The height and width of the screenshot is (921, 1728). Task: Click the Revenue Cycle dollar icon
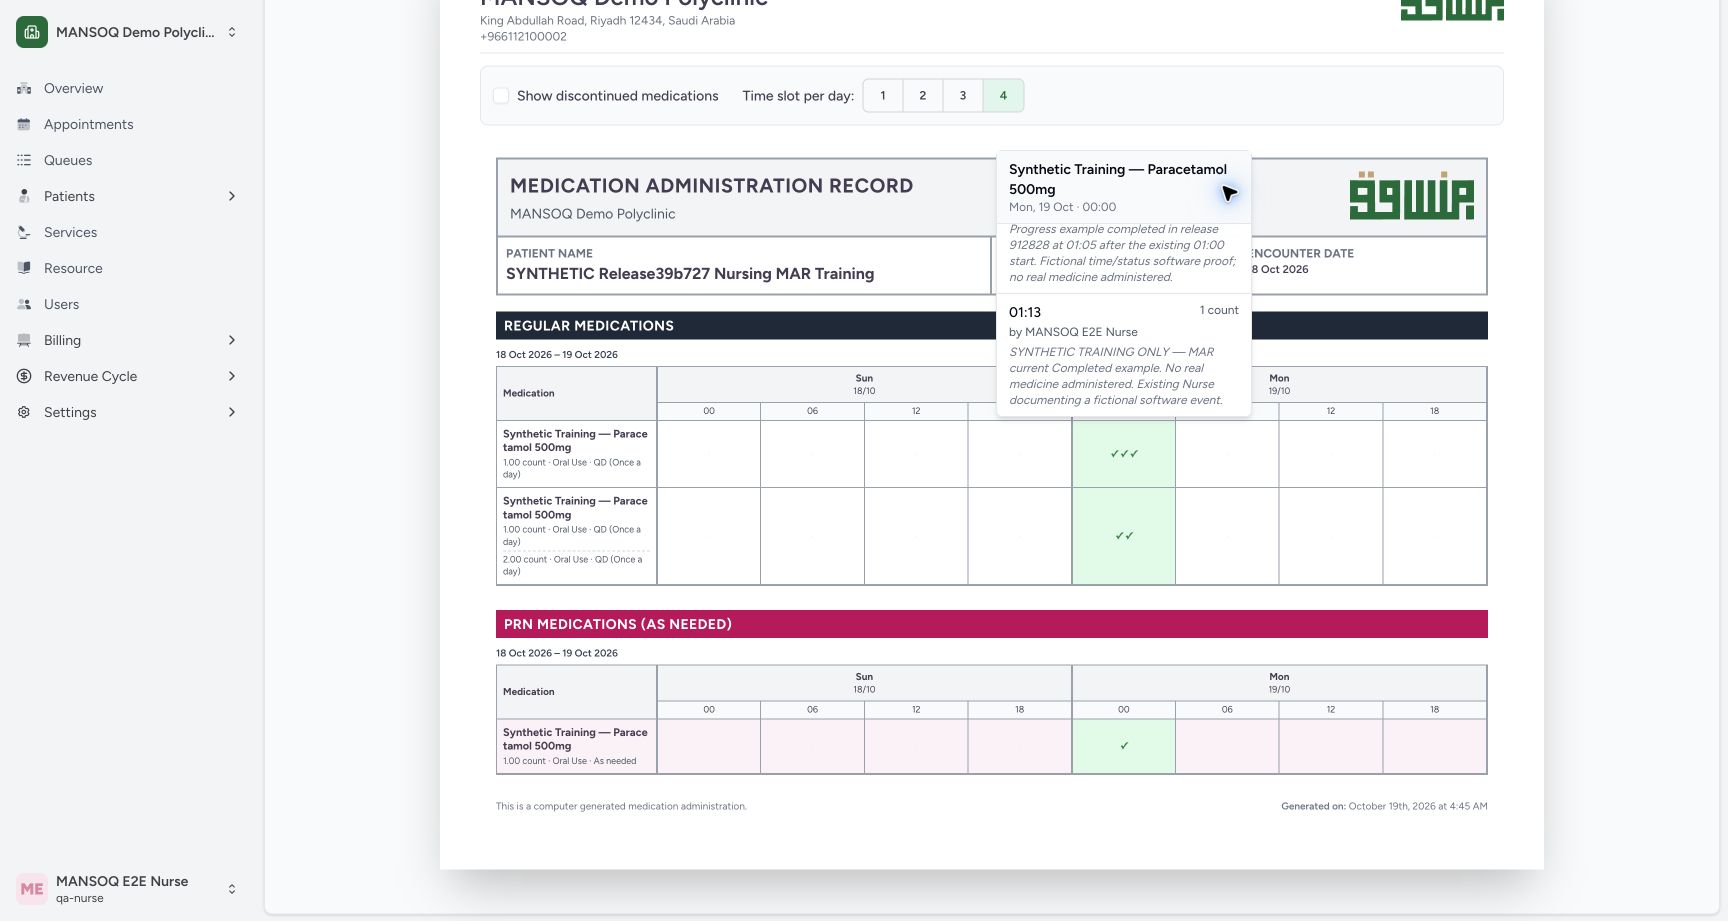[24, 376]
